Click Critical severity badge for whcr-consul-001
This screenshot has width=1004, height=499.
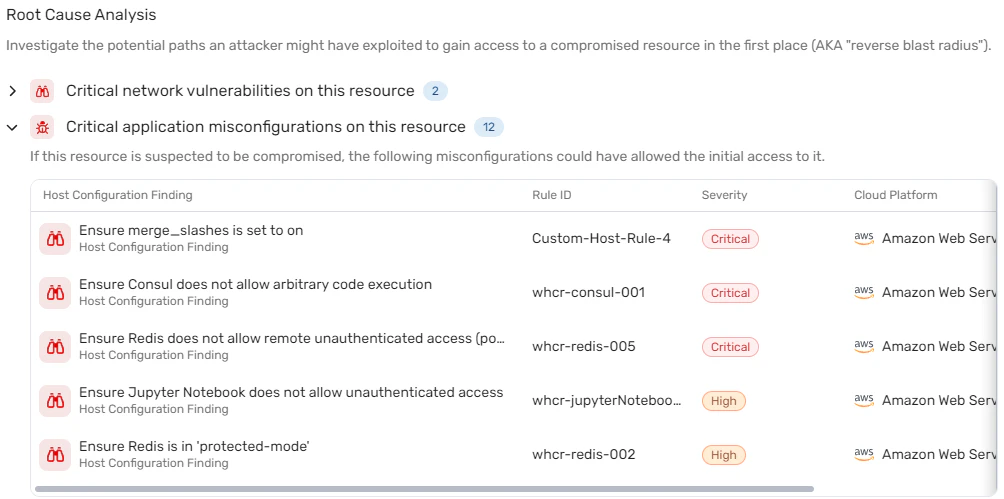click(731, 293)
